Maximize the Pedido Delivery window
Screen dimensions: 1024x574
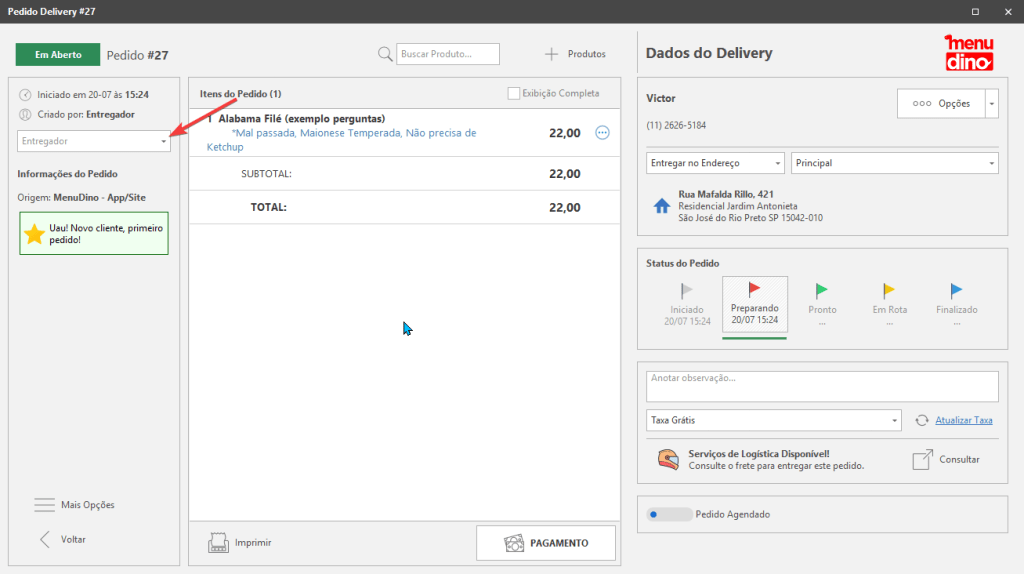(975, 12)
